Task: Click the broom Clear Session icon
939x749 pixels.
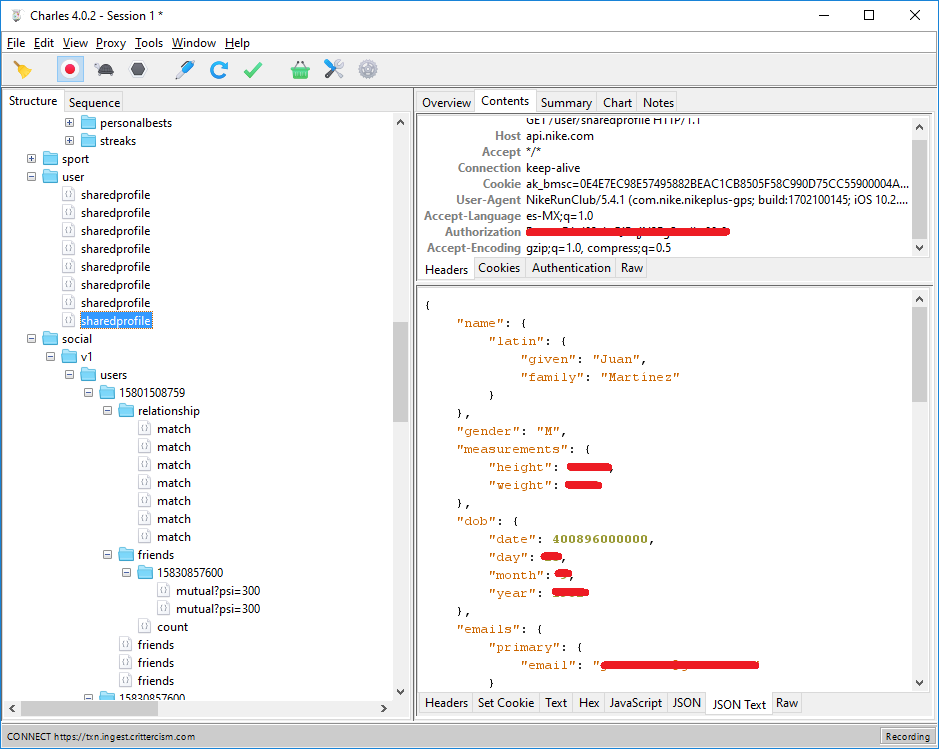Action: (x=22, y=70)
